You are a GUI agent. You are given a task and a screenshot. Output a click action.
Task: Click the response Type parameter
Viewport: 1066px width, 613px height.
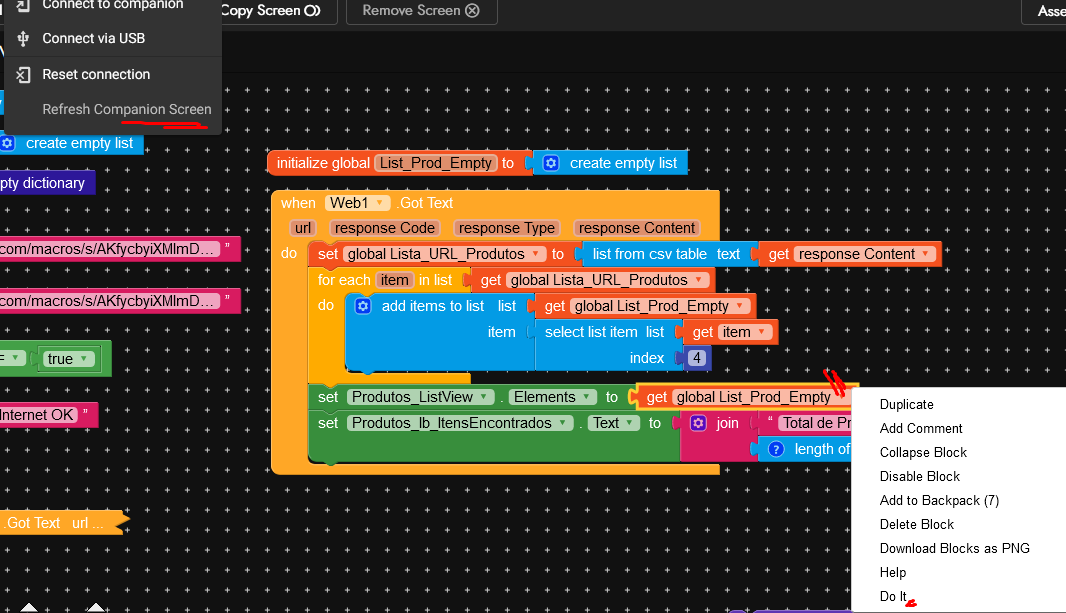click(506, 228)
